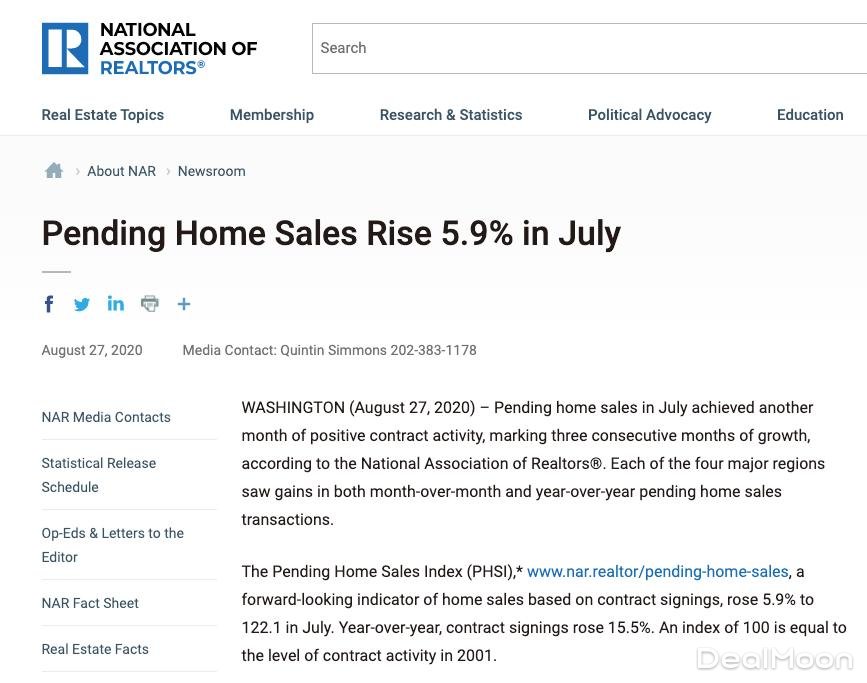Share the article on Twitter

pyautogui.click(x=82, y=304)
